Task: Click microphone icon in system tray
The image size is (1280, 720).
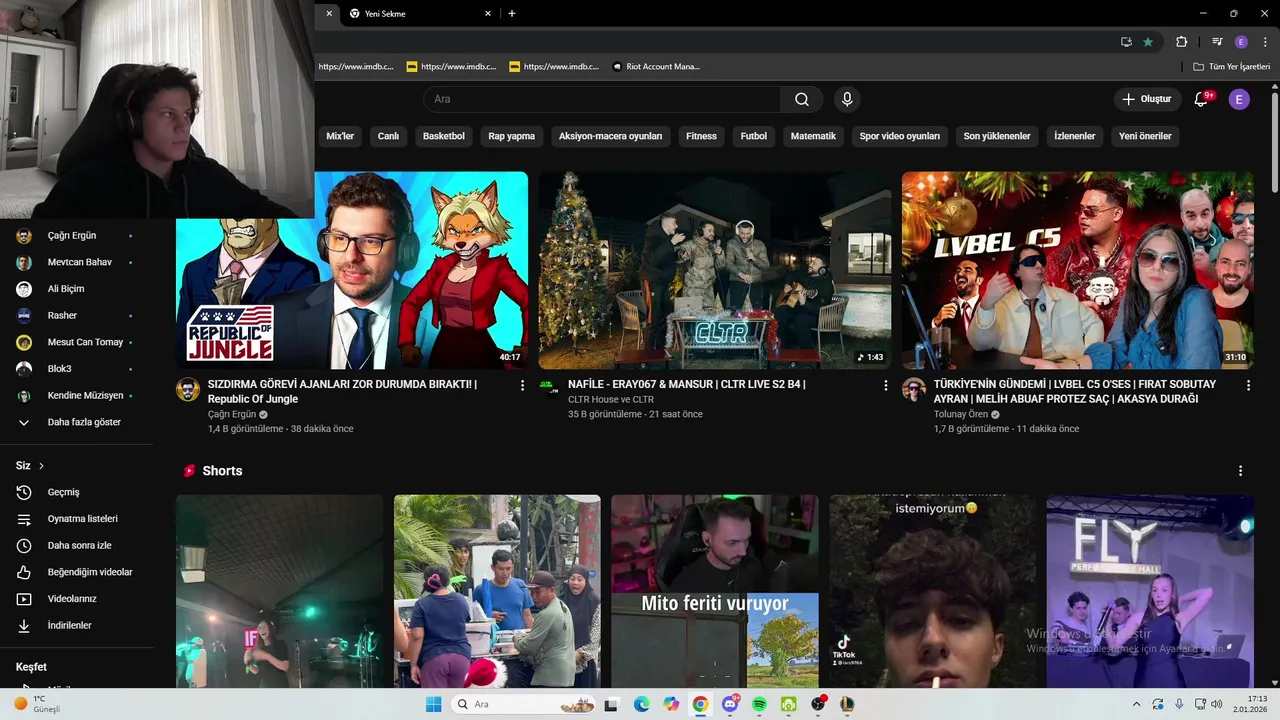Action: [1179, 704]
